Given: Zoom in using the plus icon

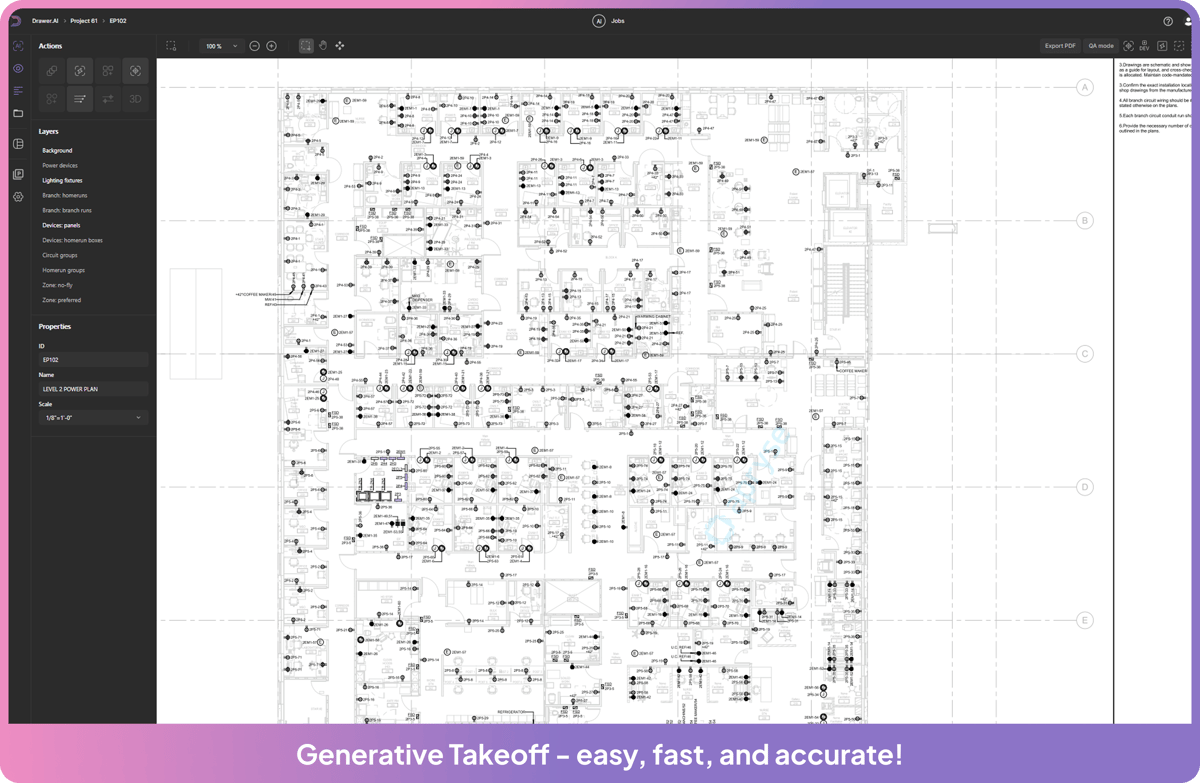Looking at the screenshot, I should 271,45.
